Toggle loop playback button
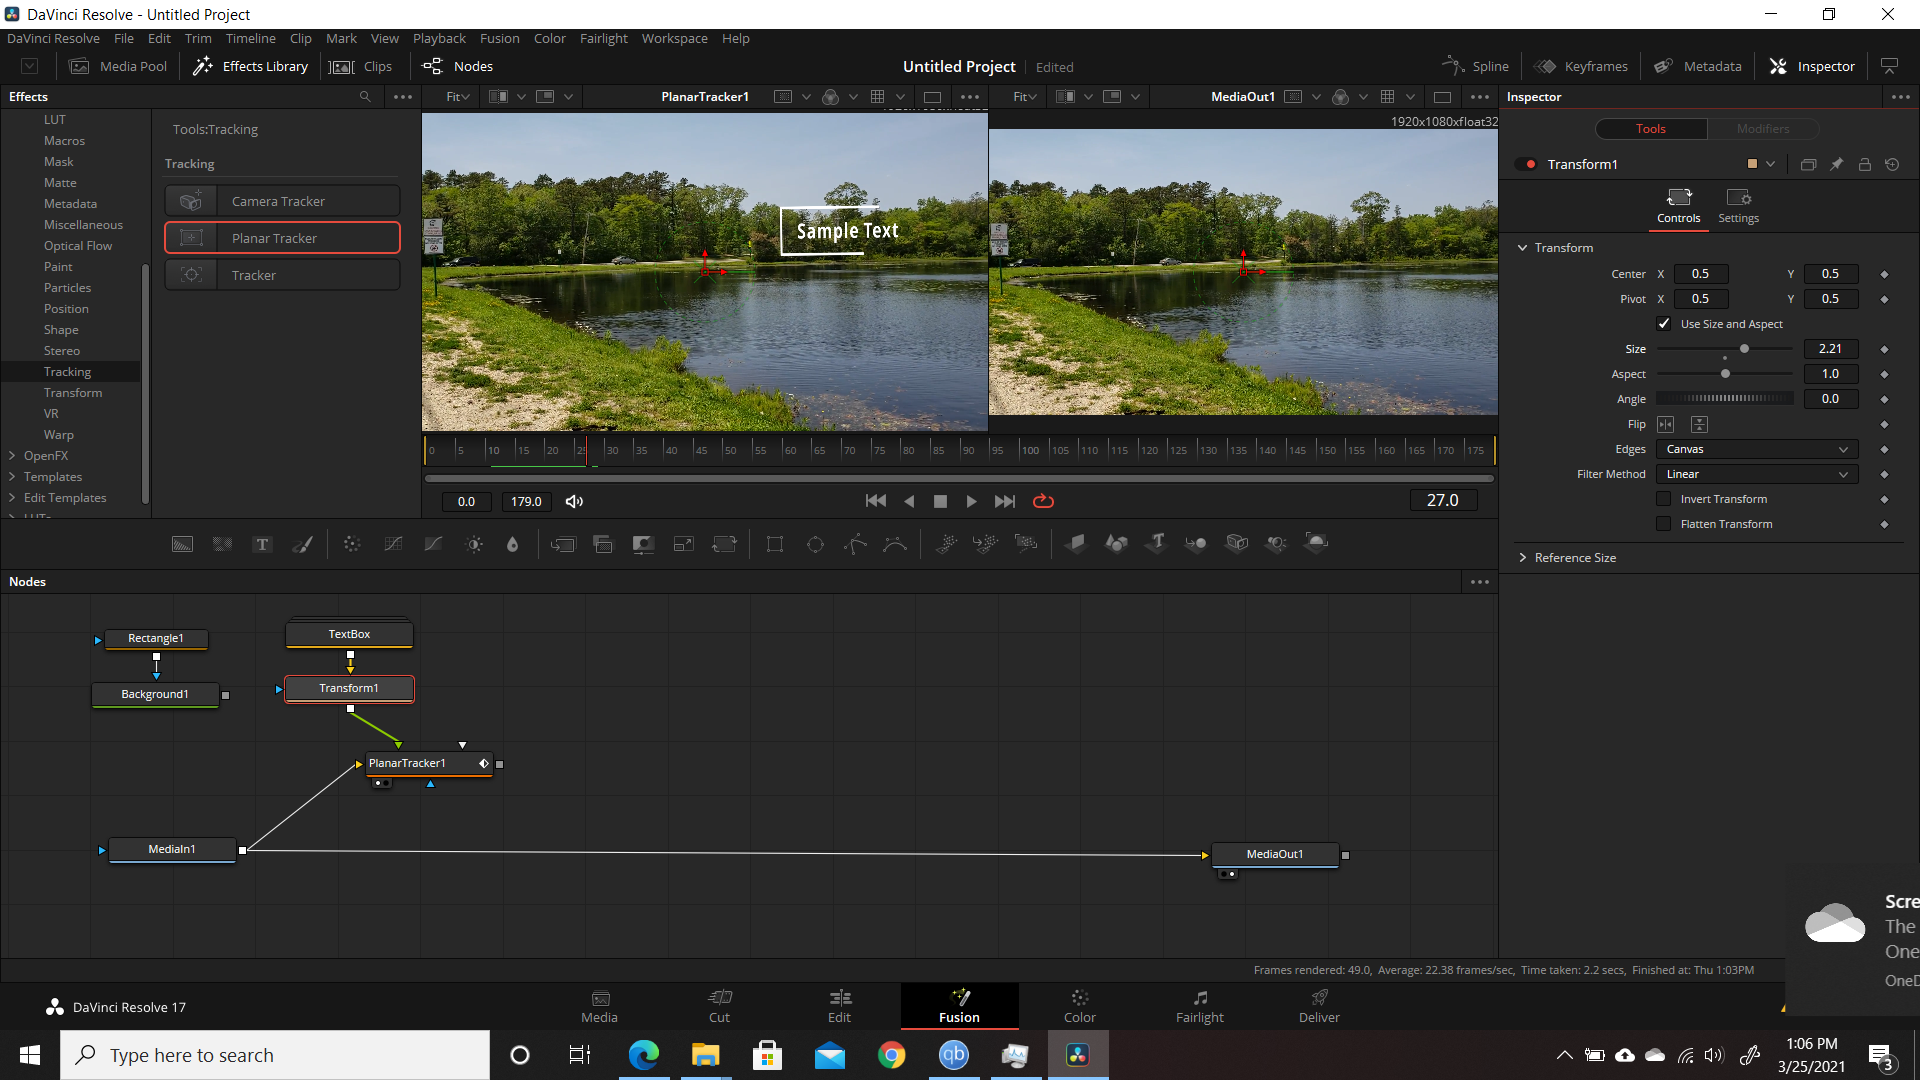This screenshot has height=1080, width=1920. coord(1043,501)
